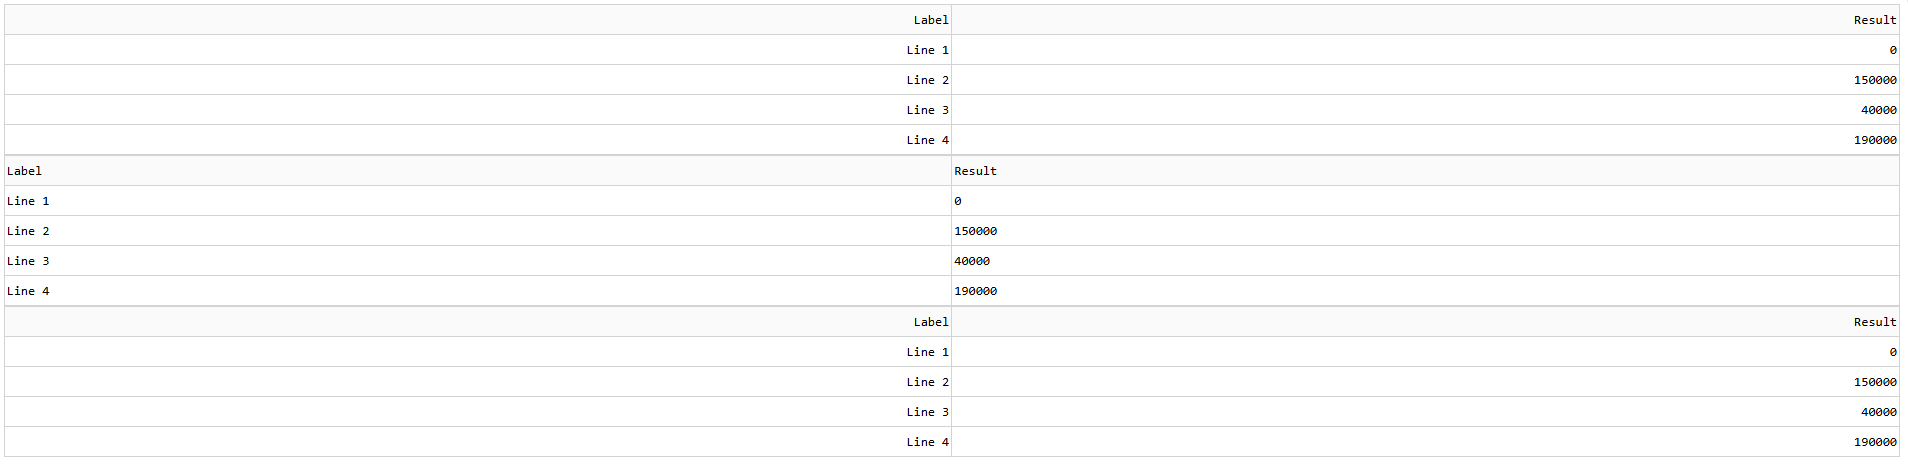Select the left-aligned Line 4 cell

coord(478,291)
